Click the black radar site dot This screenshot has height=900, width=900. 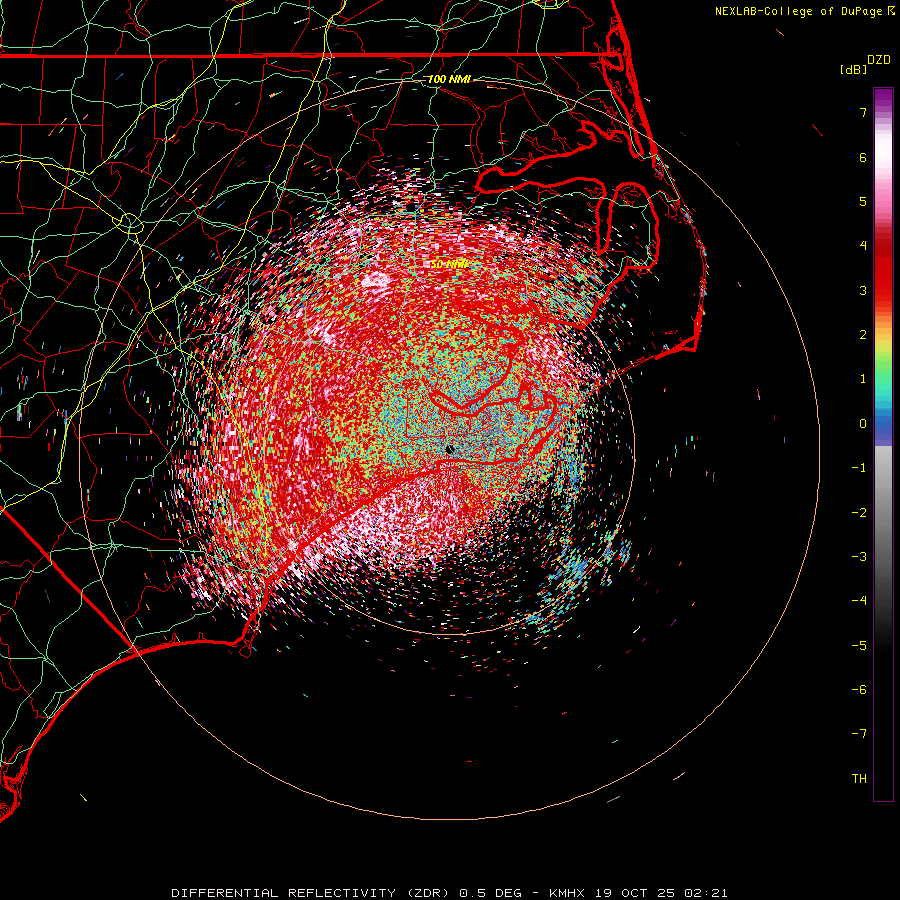(x=449, y=449)
